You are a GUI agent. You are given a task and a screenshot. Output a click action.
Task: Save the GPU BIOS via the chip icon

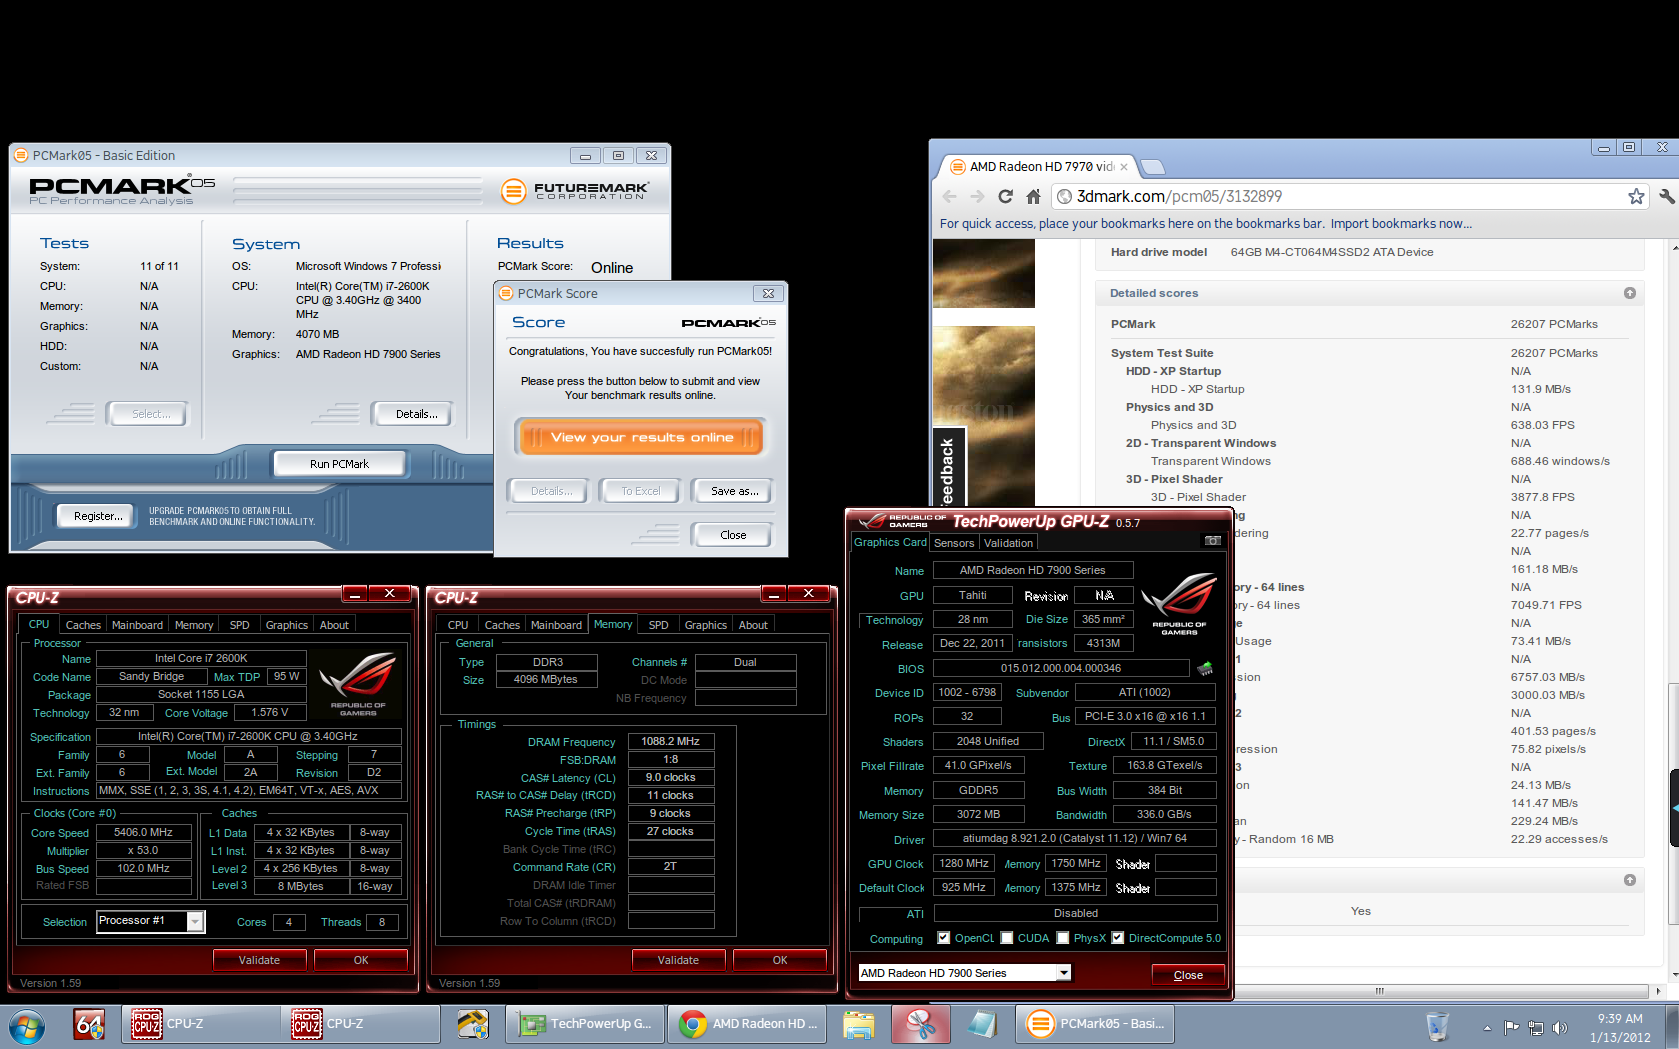pyautogui.click(x=1205, y=668)
